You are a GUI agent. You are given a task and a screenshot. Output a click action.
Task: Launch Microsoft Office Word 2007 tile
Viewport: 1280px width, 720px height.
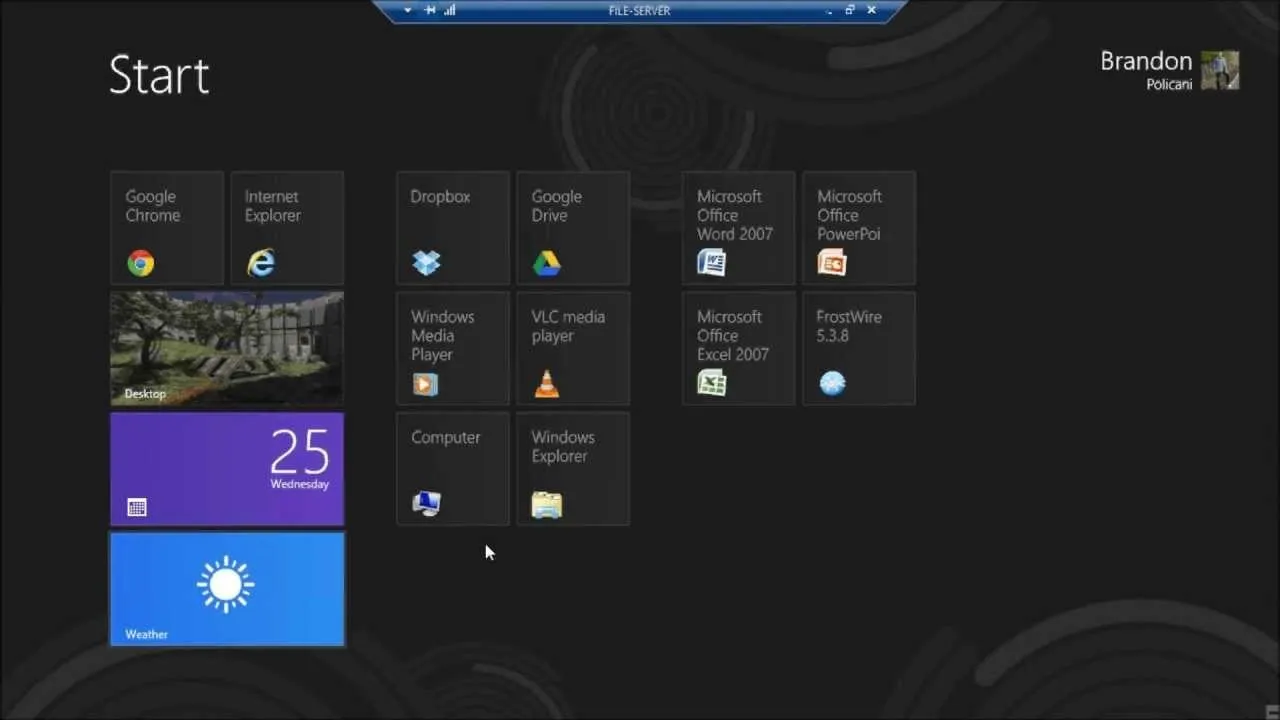coord(739,228)
